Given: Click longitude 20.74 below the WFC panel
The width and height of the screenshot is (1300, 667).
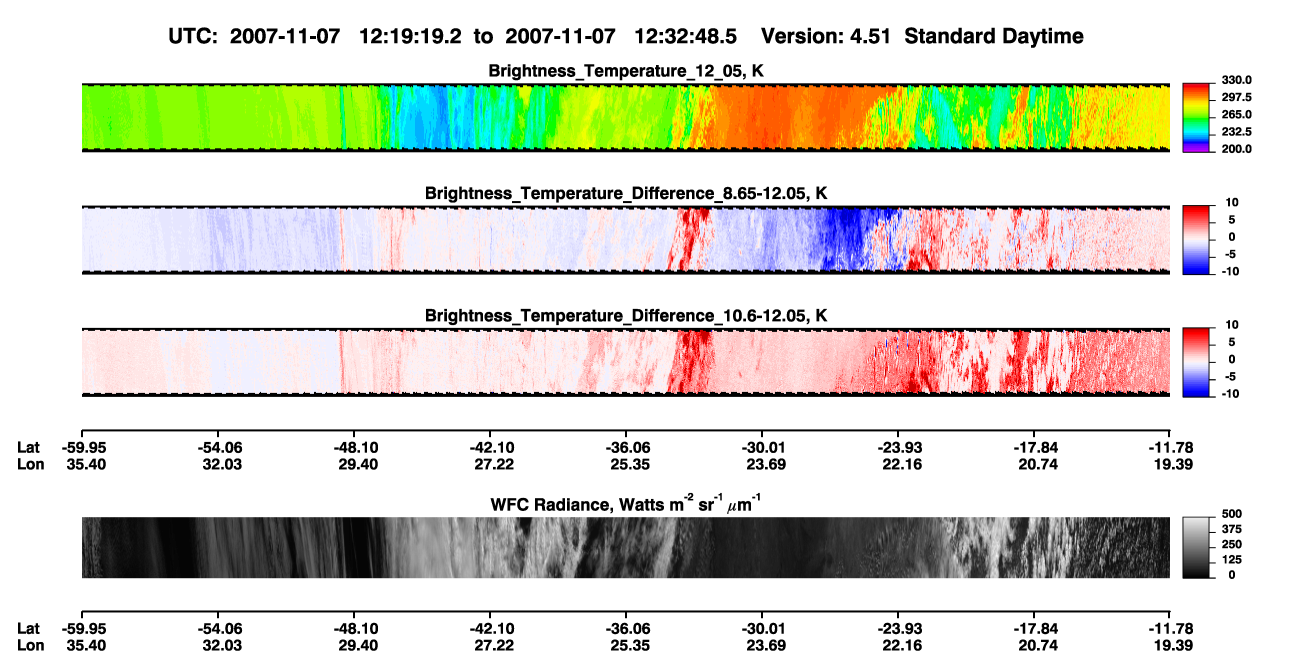Looking at the screenshot, I should click(1035, 644).
